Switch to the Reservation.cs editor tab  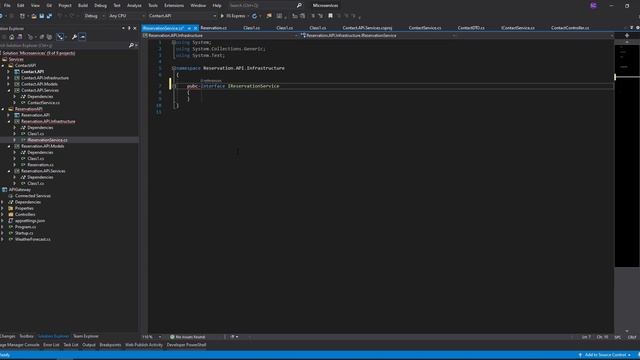point(213,28)
